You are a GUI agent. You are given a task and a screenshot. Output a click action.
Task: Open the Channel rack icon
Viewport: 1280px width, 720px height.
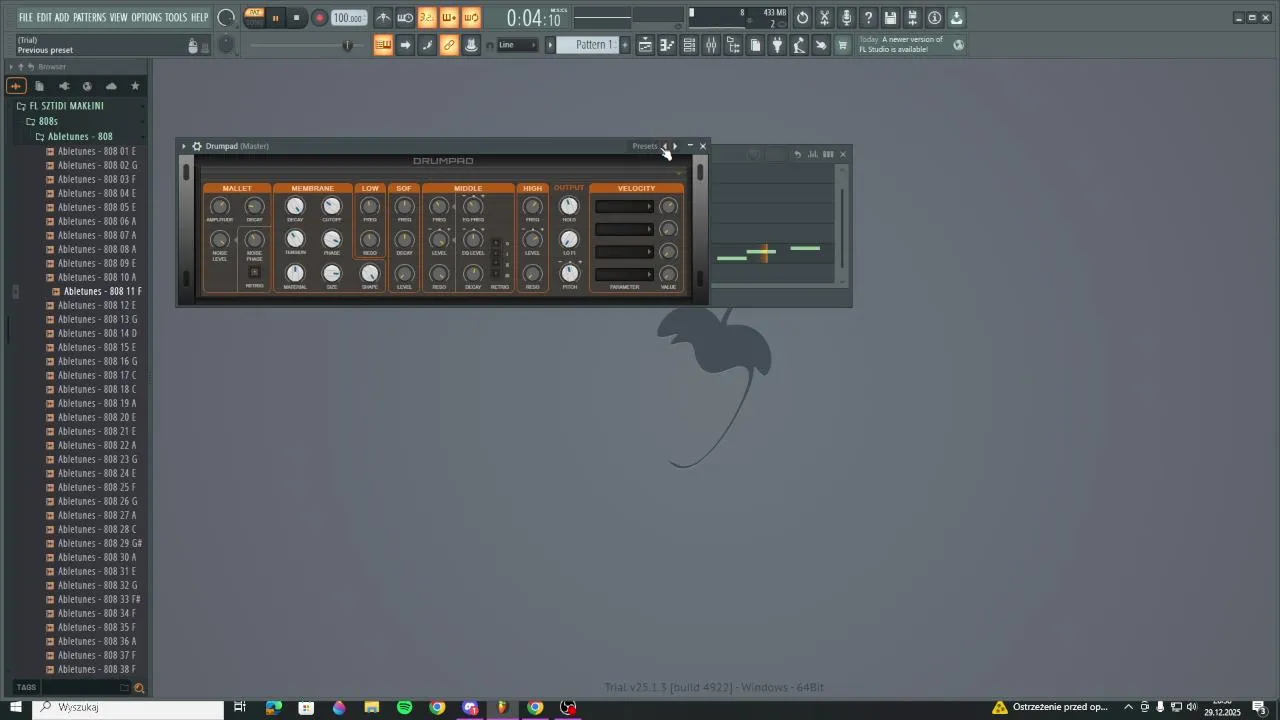pos(689,45)
